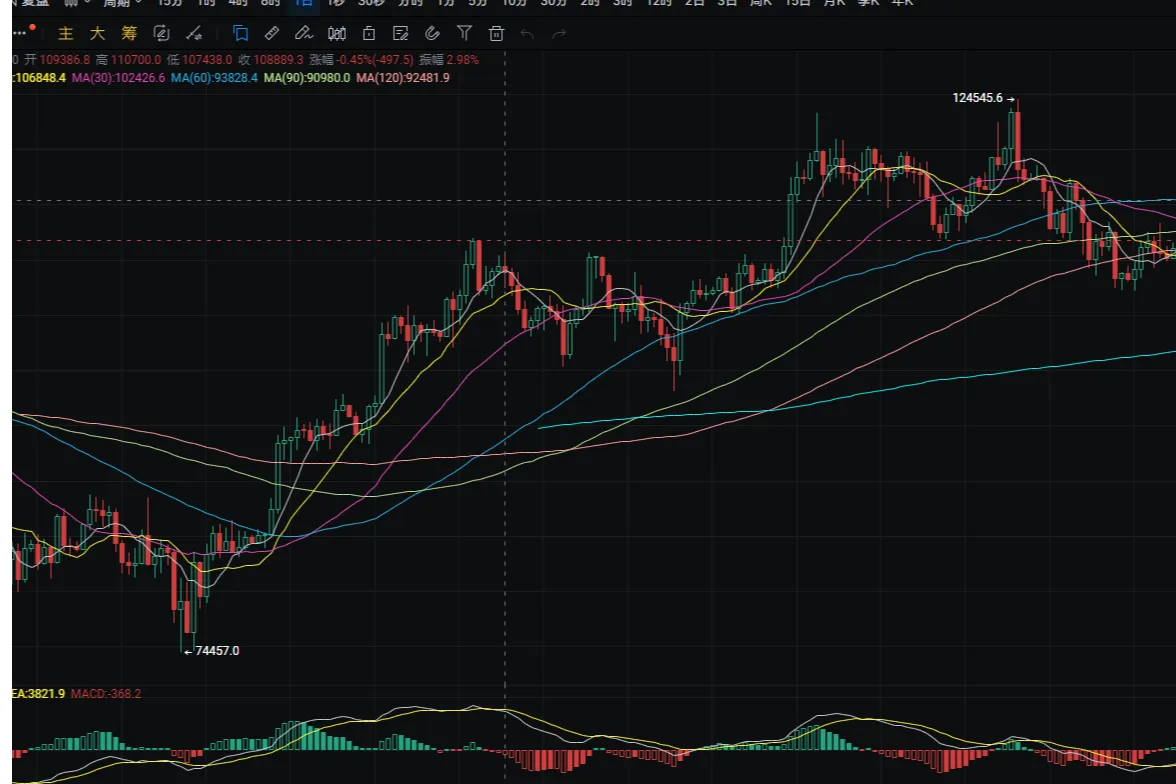Click the low price 107438.0 value

click(207, 59)
